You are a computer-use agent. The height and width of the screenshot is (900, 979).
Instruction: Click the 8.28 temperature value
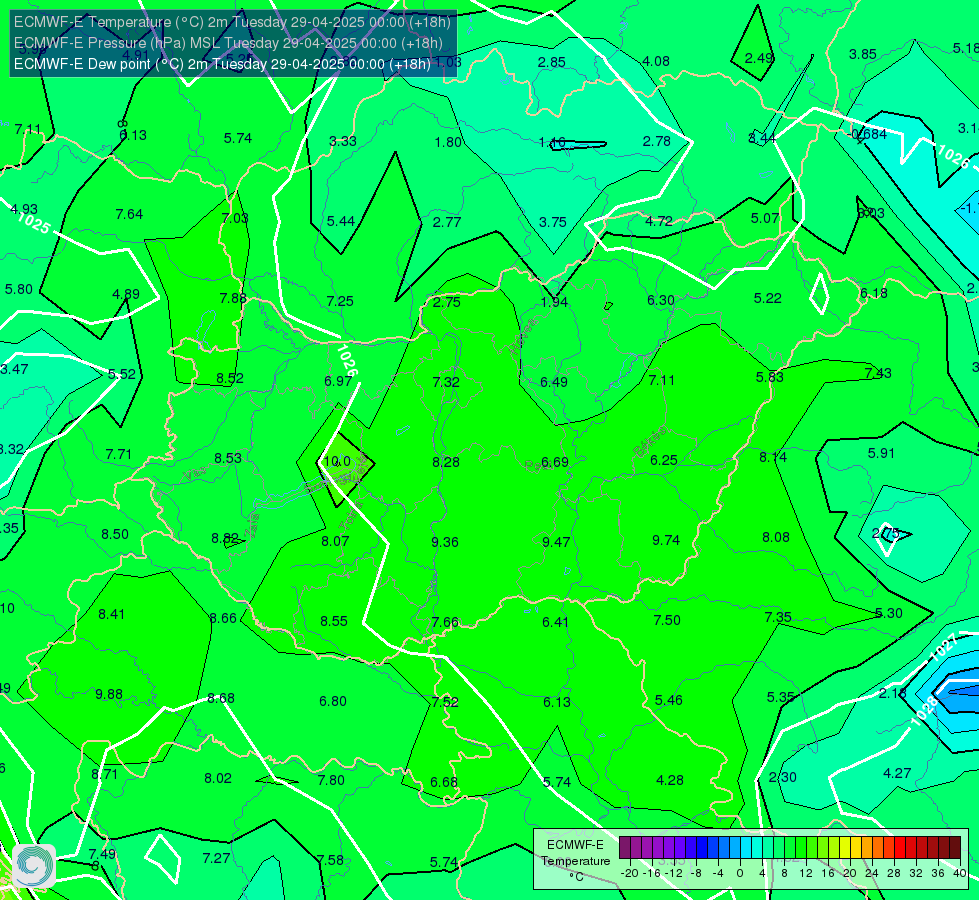coord(446,462)
